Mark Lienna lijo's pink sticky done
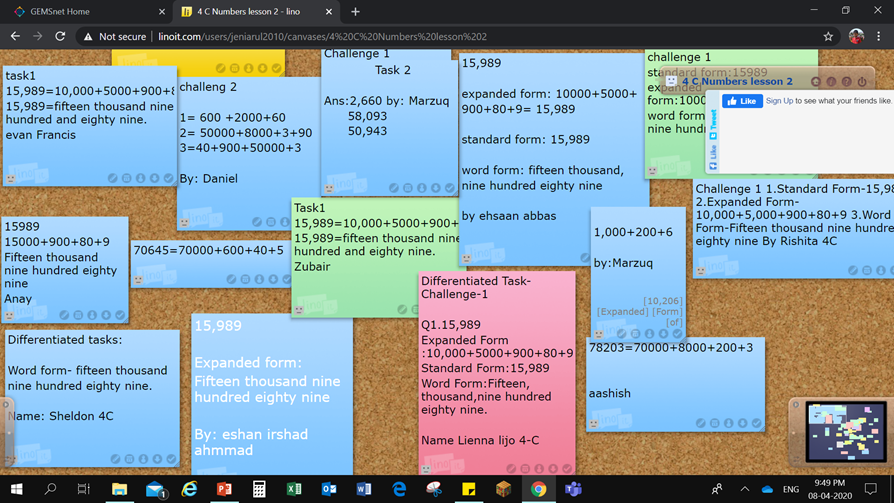This screenshot has height=503, width=894. tap(567, 469)
